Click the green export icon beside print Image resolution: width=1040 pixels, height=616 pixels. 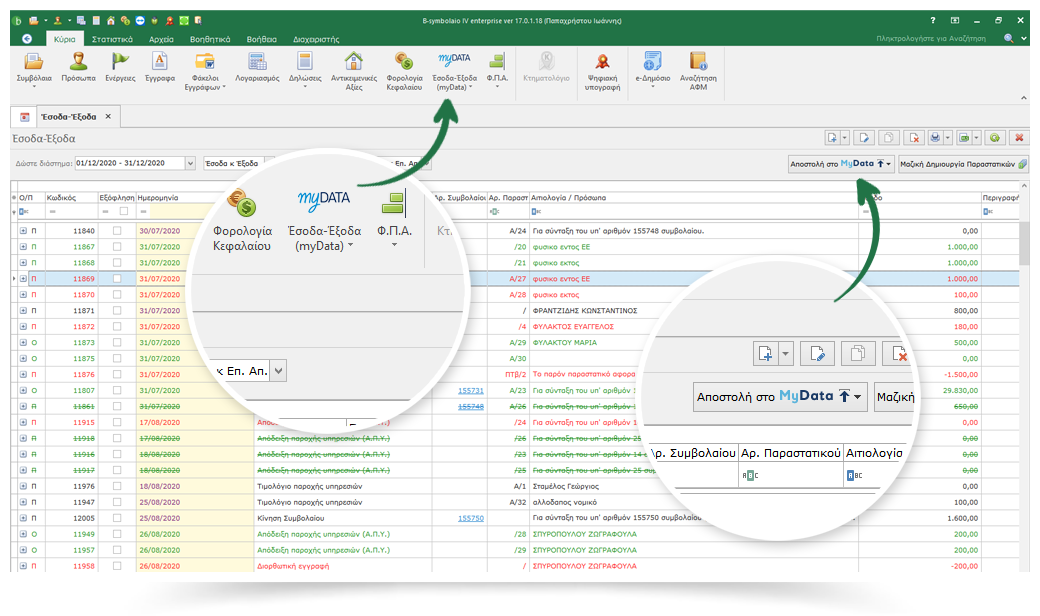pyautogui.click(x=964, y=138)
